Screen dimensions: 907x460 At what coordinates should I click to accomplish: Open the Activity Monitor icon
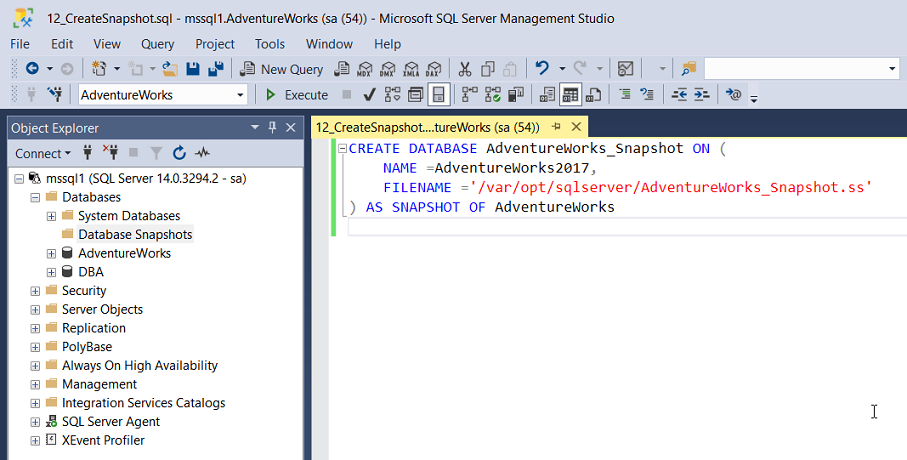[x=625, y=69]
